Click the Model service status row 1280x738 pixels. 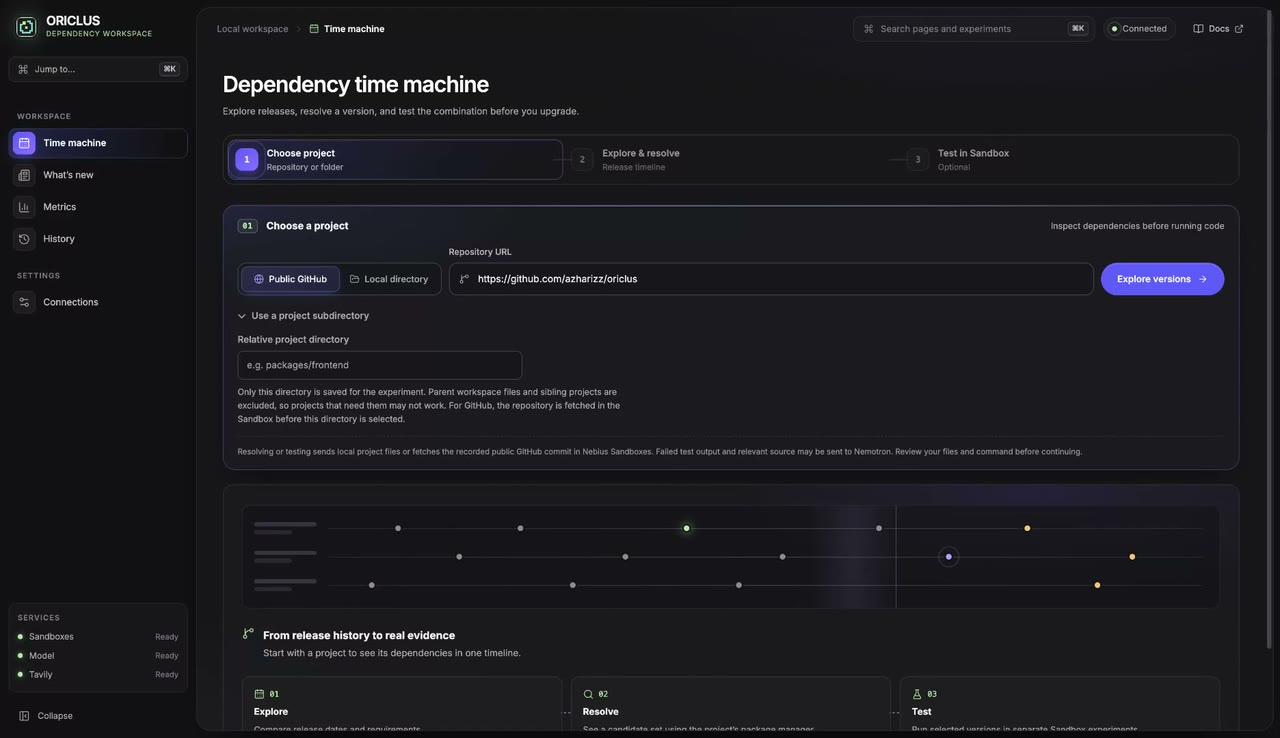tap(98, 656)
